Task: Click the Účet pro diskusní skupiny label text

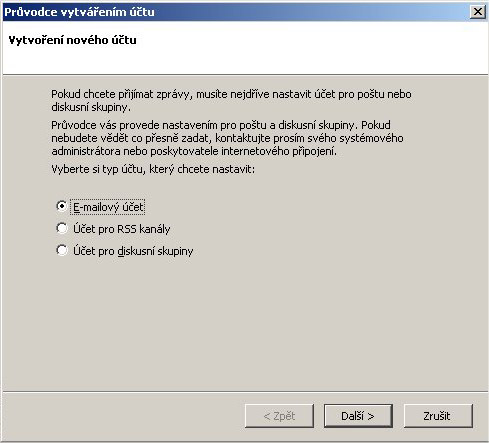Action: coord(133,251)
